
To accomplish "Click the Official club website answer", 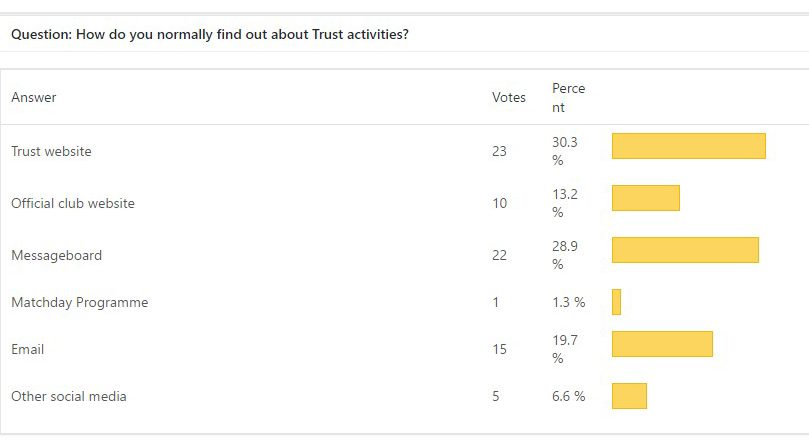I will 72,203.
